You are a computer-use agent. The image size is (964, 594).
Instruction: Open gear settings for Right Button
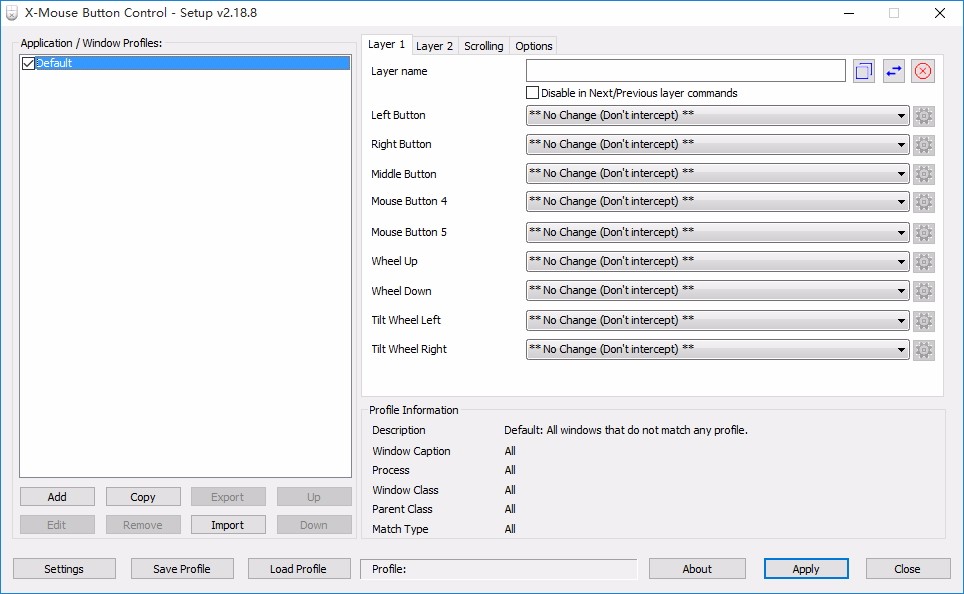pos(923,145)
